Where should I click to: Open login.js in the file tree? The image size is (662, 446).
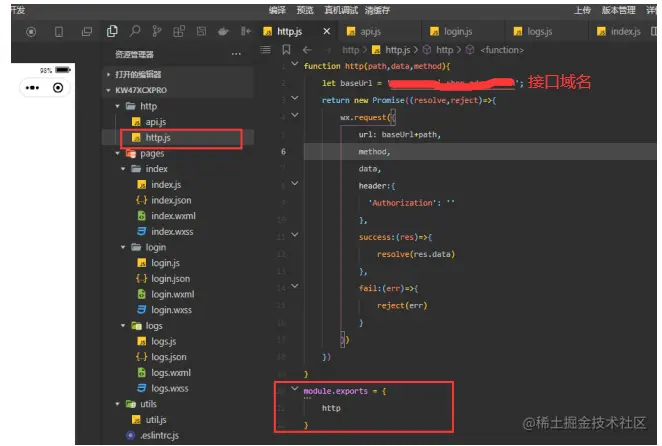165,263
